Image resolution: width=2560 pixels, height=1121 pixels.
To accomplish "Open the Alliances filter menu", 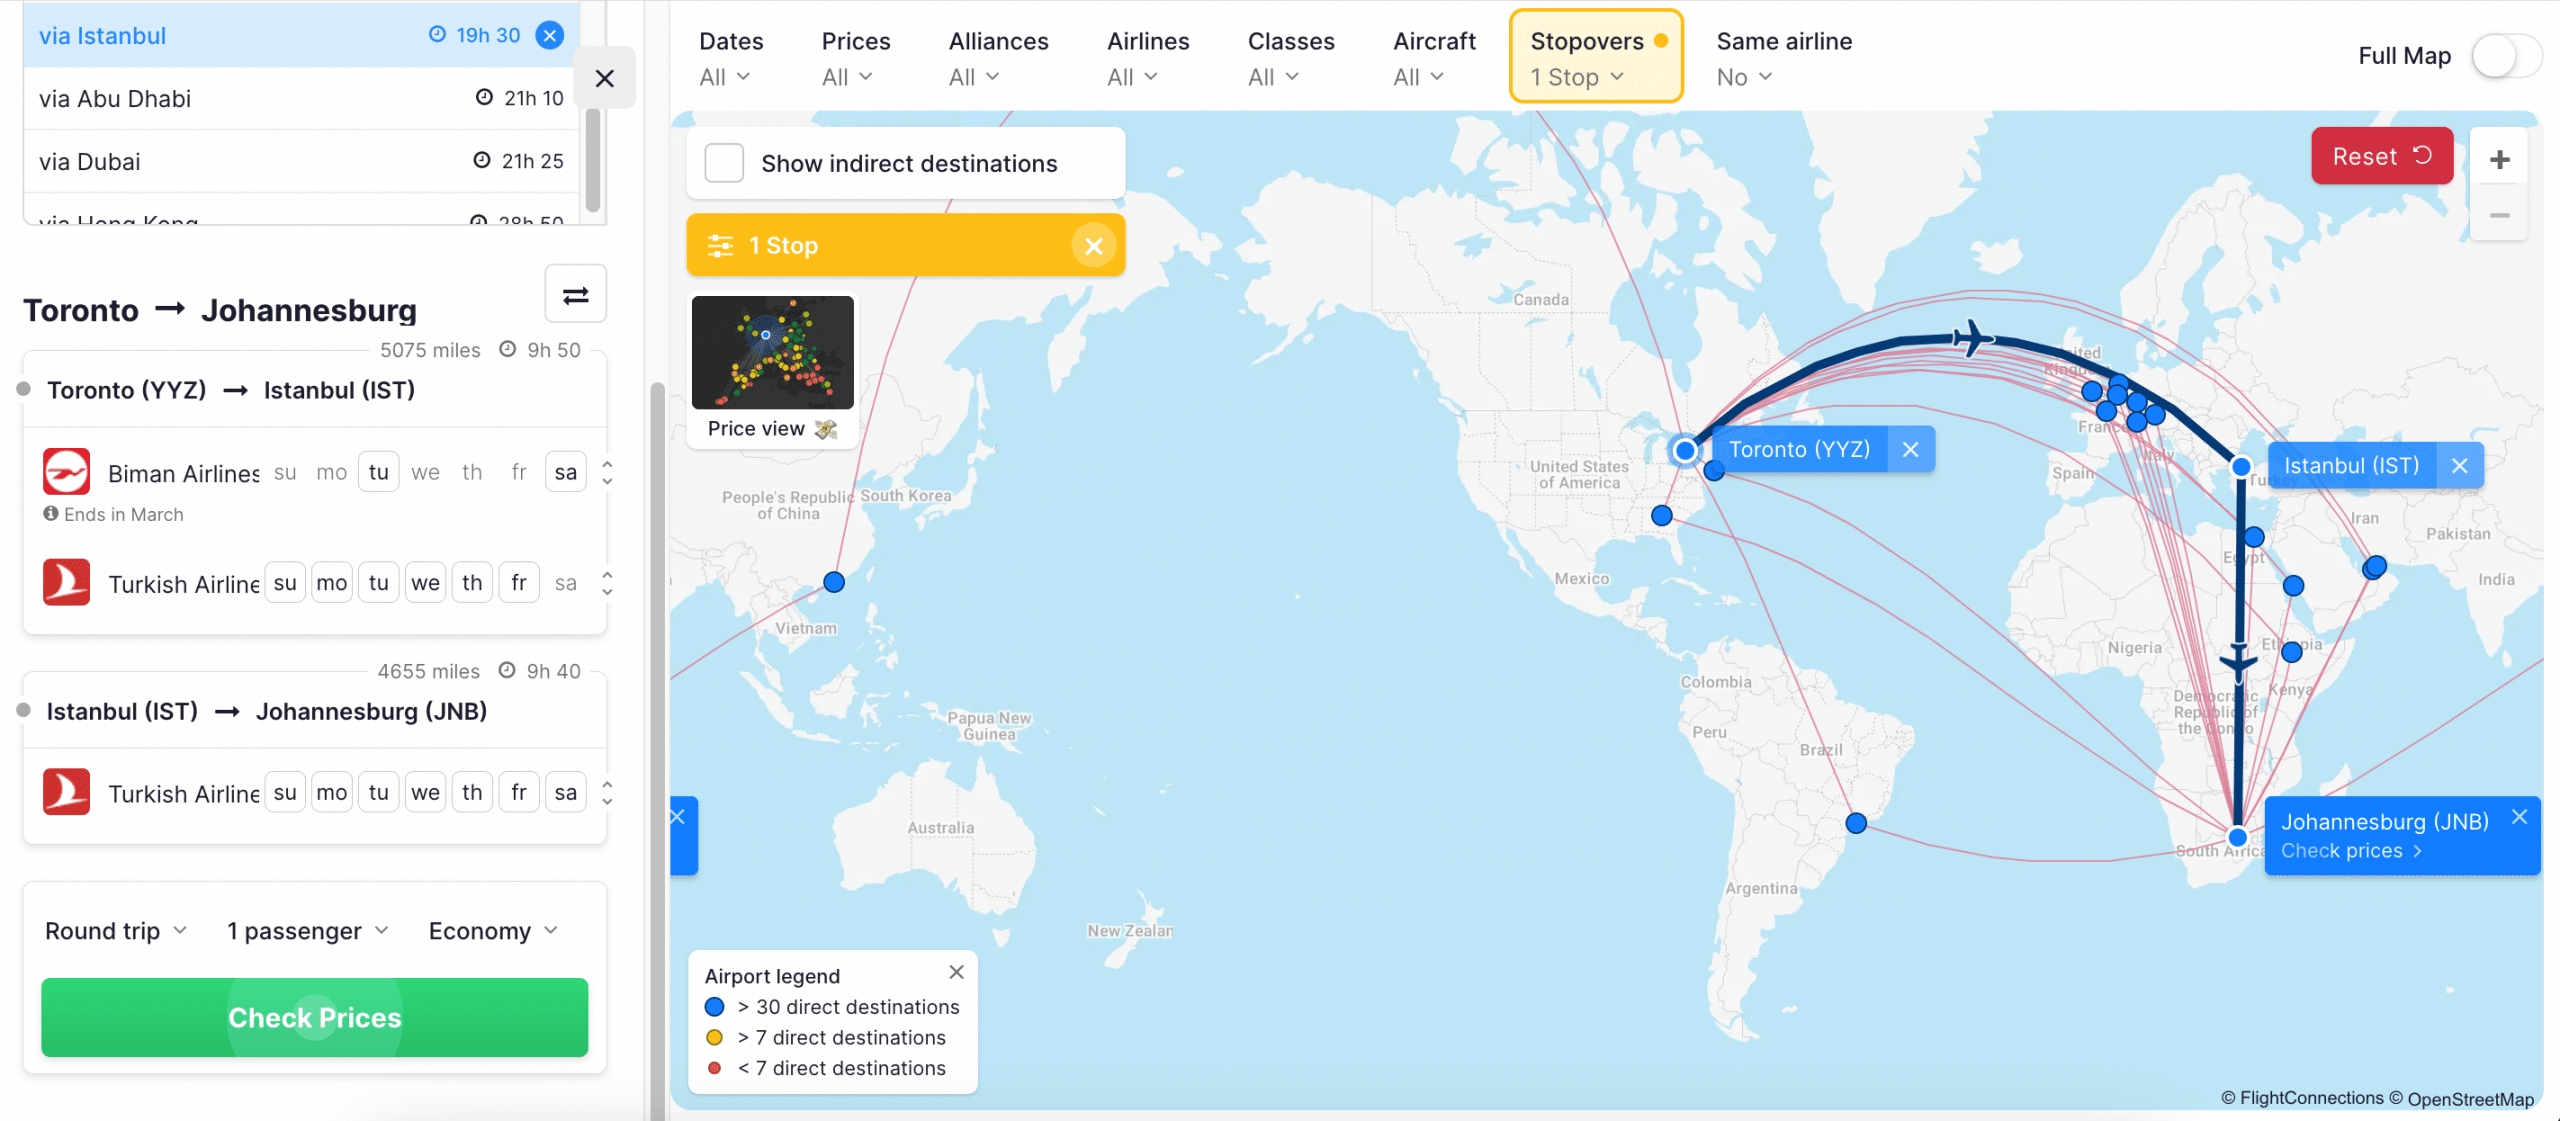I will [997, 57].
